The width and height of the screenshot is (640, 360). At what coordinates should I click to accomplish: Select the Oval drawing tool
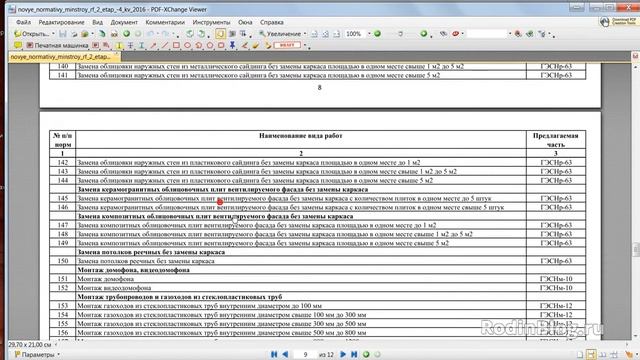click(x=187, y=45)
